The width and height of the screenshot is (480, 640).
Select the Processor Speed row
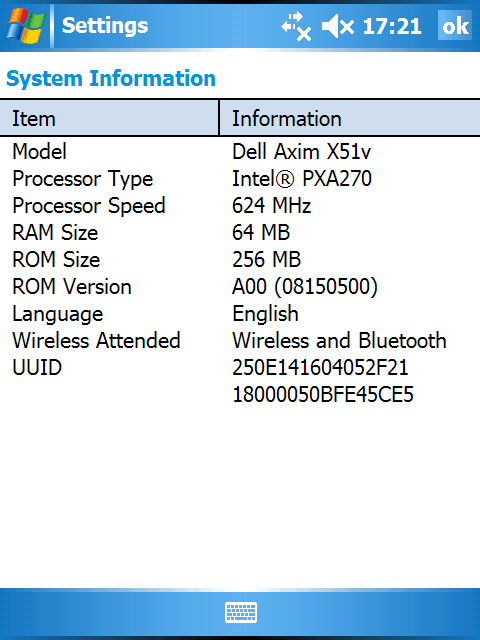(240, 205)
